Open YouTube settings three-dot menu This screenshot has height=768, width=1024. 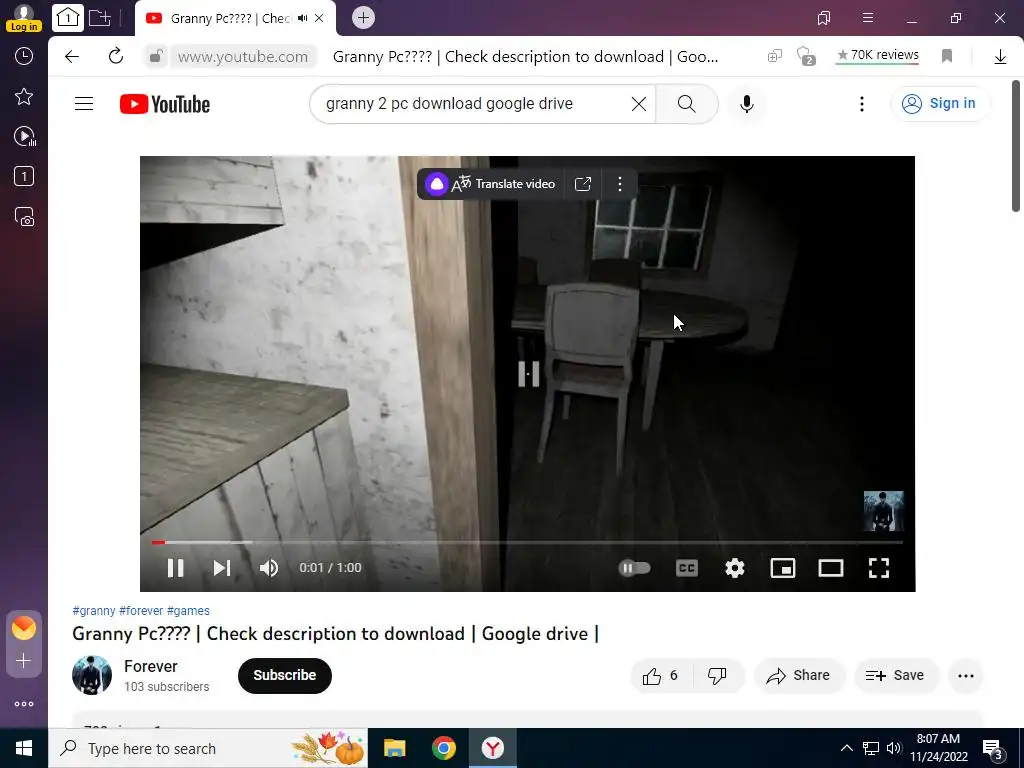862,104
